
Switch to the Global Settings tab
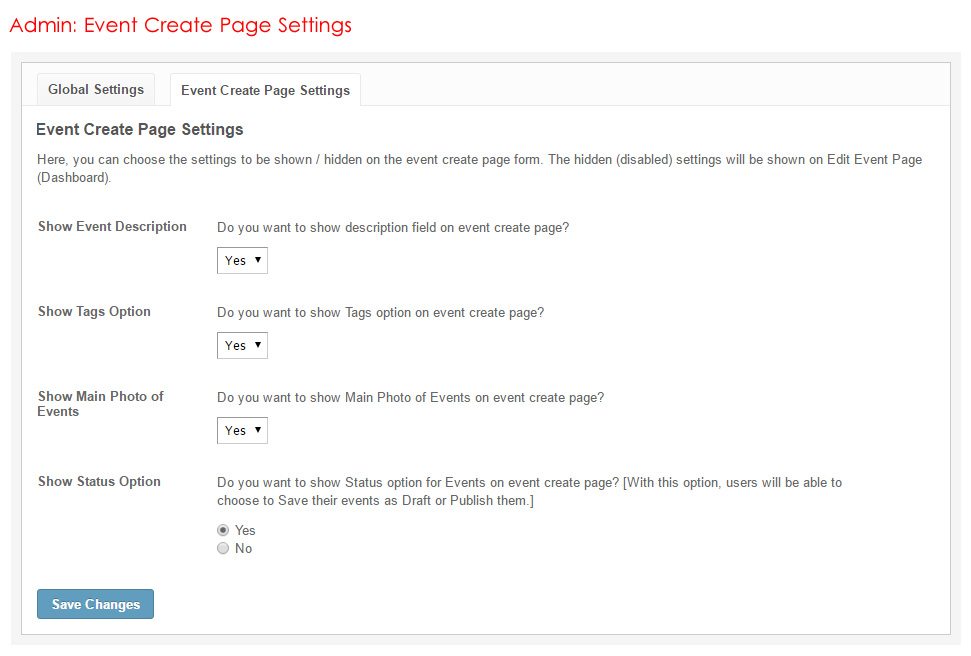[x=96, y=90]
